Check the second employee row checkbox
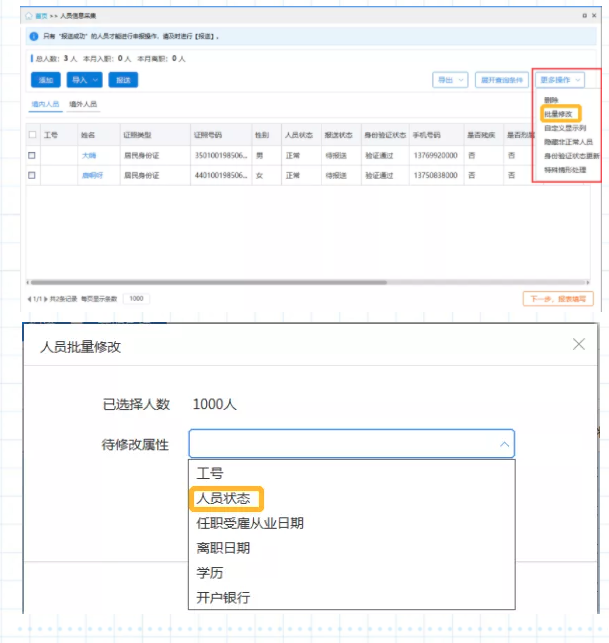 coord(32,175)
